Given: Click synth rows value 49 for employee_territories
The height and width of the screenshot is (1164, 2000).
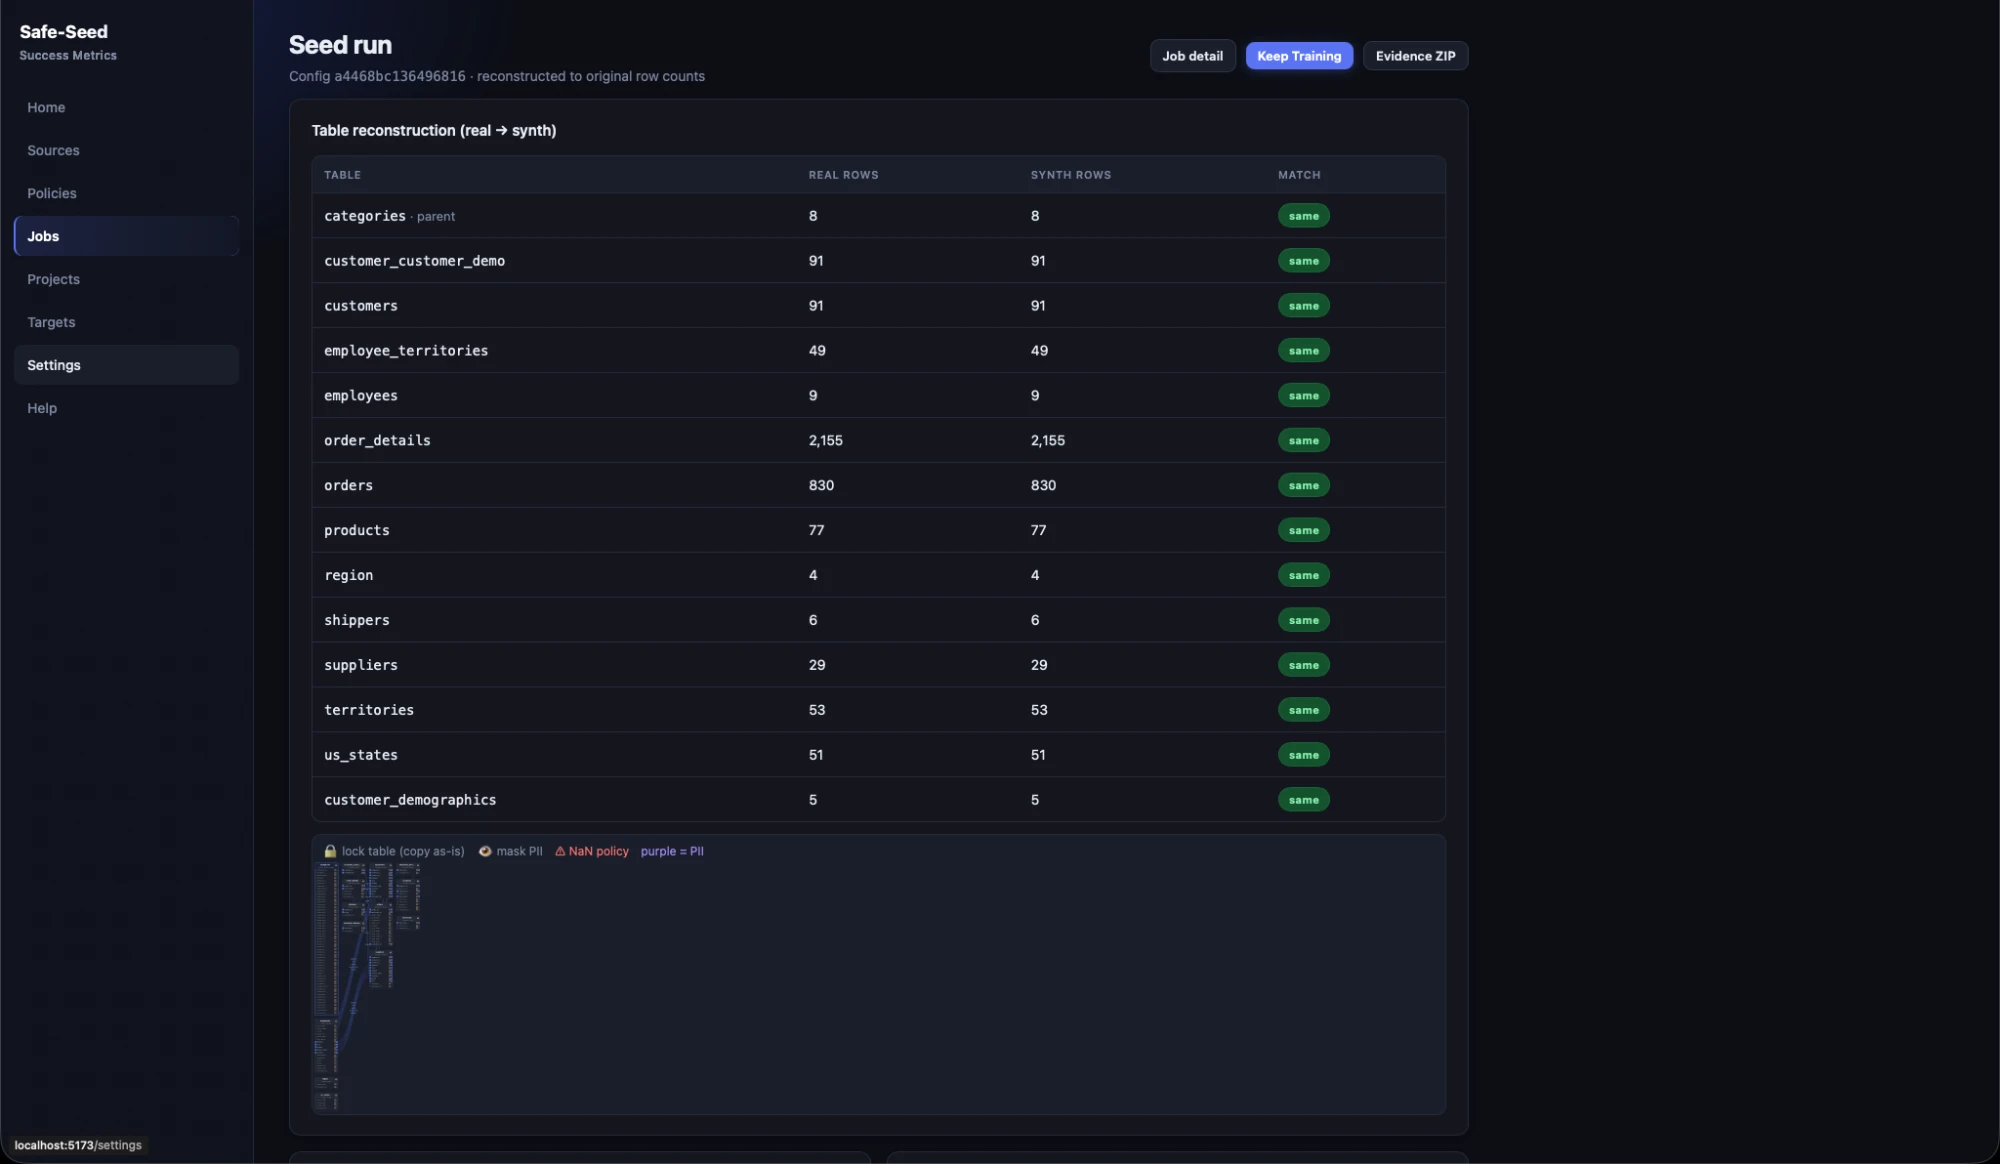Looking at the screenshot, I should tap(1039, 351).
